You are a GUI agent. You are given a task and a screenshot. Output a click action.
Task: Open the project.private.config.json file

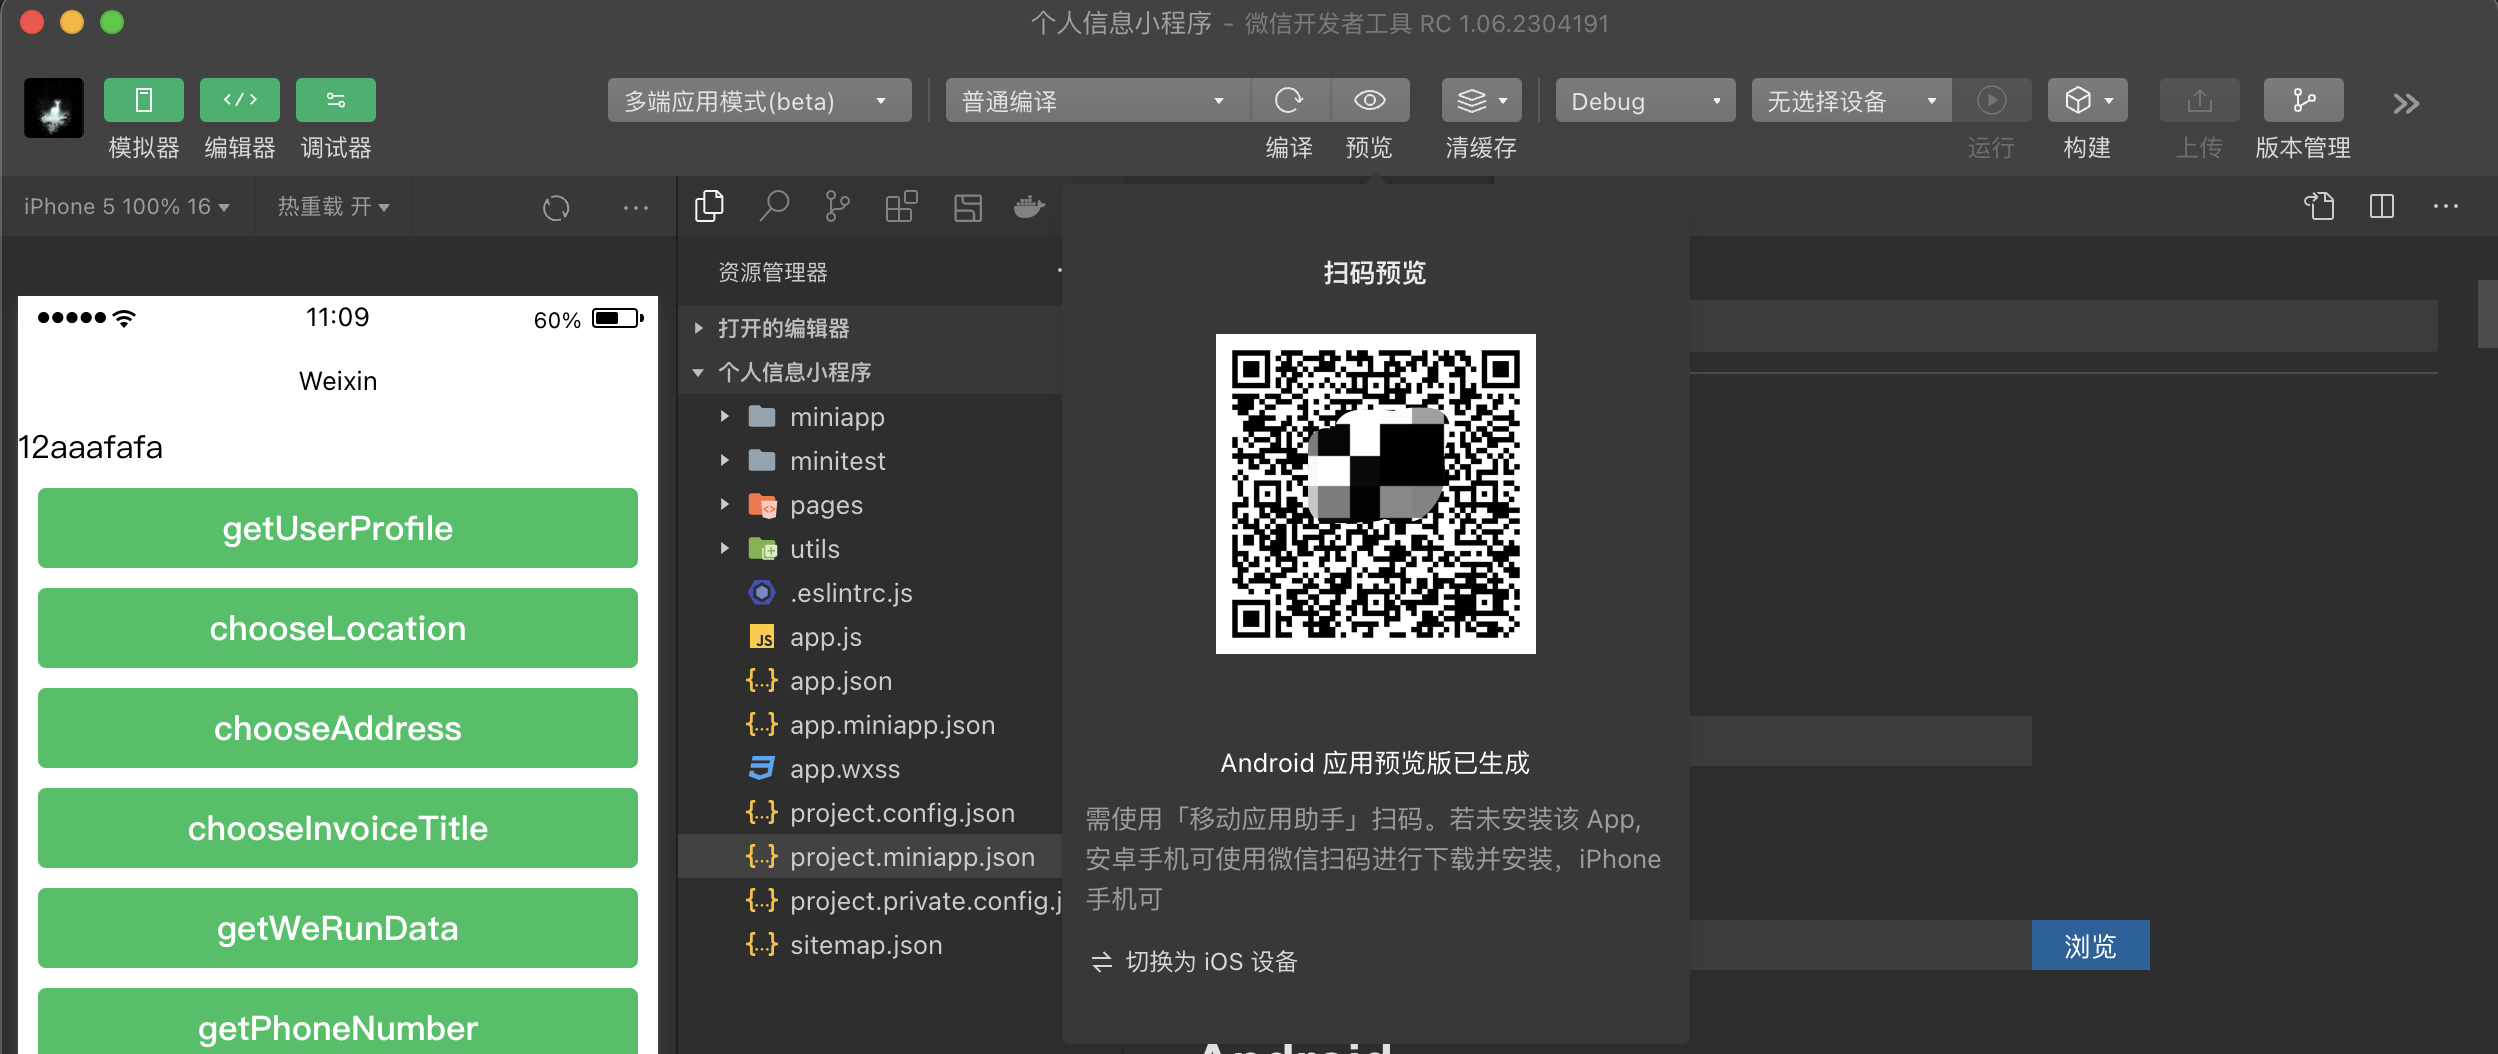point(870,900)
